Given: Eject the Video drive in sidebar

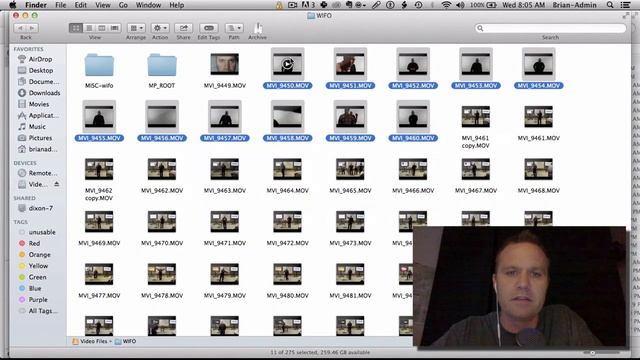Looking at the screenshot, I should point(57,184).
